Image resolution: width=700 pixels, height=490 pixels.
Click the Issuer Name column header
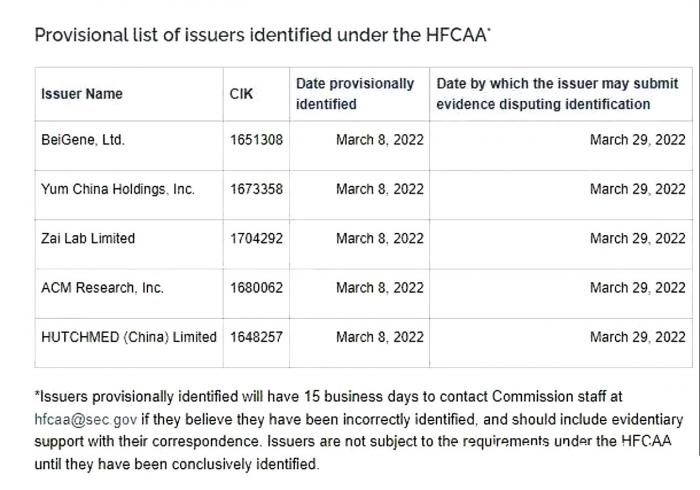coord(82,94)
